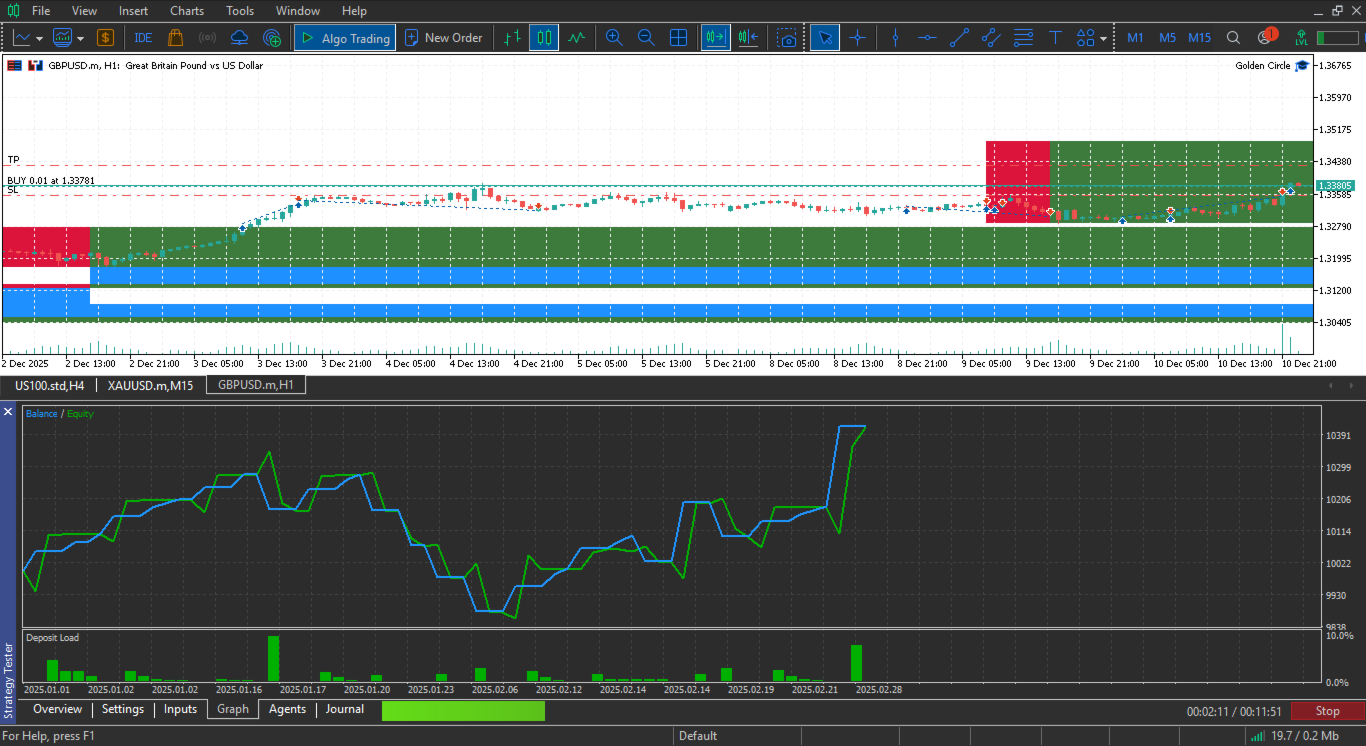Open the Charts menu
This screenshot has width=1366, height=746.
(x=186, y=11)
